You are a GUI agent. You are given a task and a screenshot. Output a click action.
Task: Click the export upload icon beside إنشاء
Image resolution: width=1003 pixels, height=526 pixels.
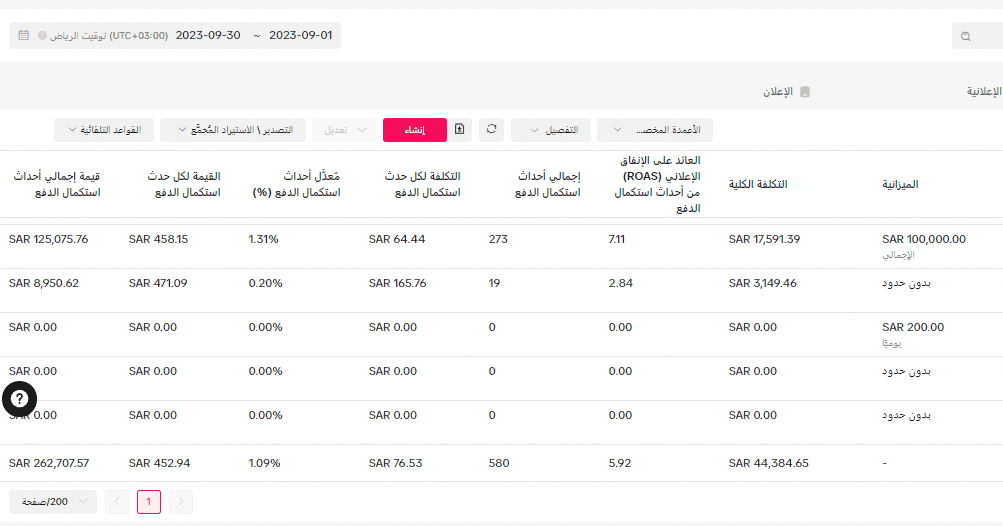(x=459, y=129)
